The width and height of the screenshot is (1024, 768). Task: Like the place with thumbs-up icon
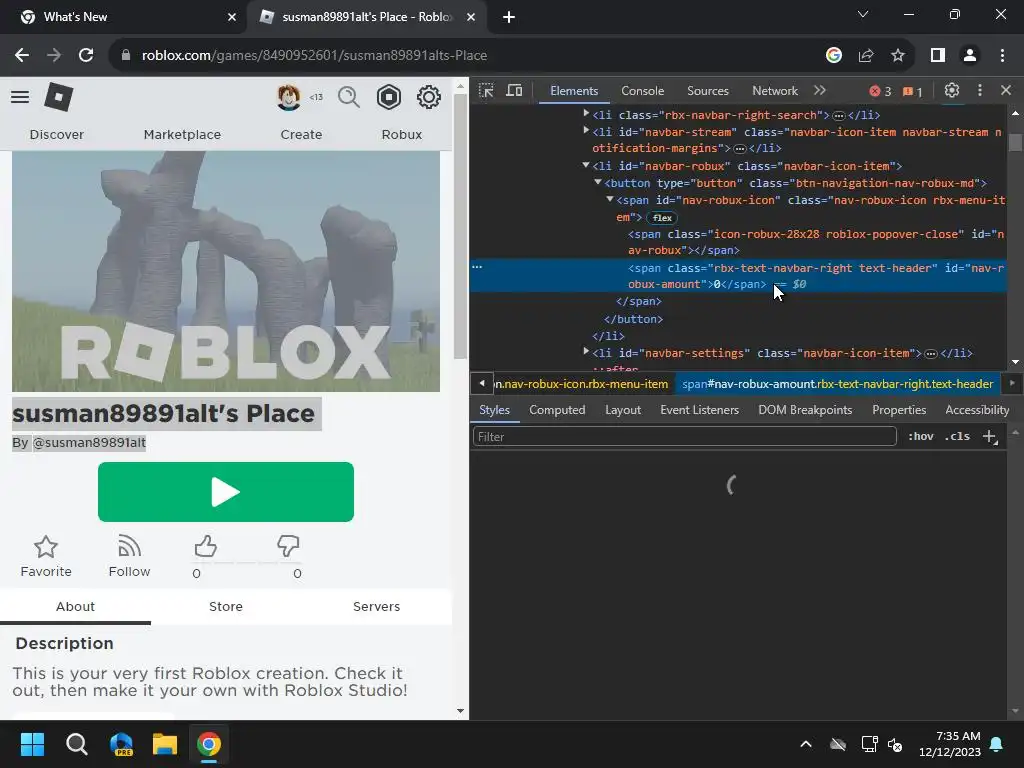point(205,547)
